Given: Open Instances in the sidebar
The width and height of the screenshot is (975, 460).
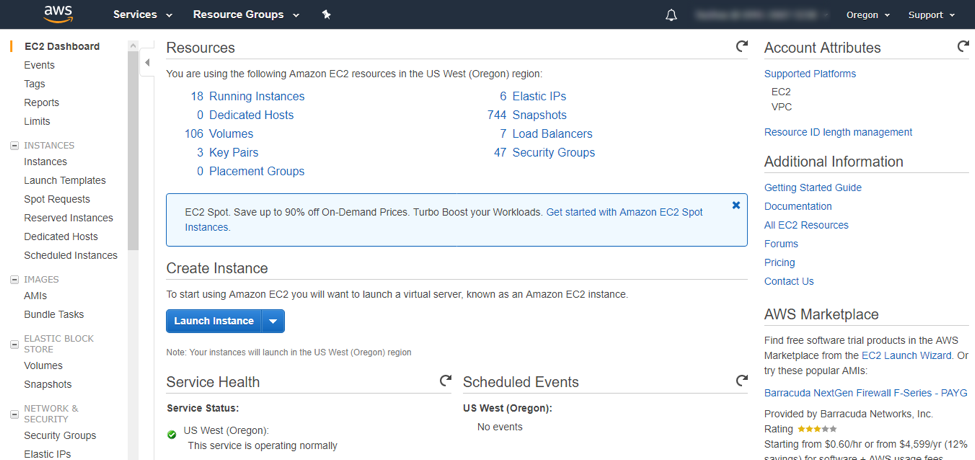Looking at the screenshot, I should [45, 161].
